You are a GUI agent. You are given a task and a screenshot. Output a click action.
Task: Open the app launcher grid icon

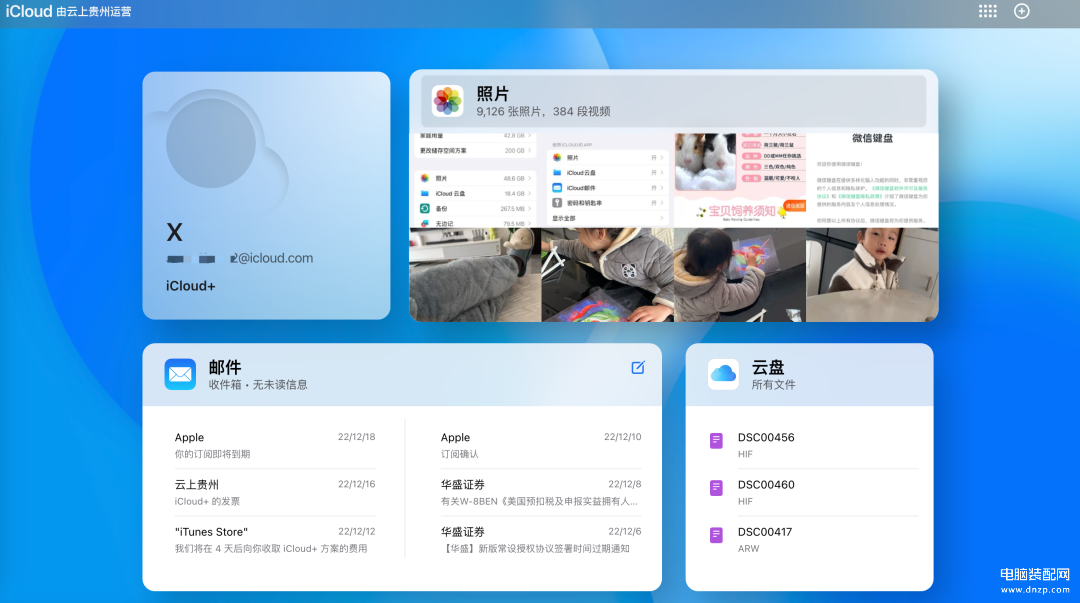pos(988,11)
